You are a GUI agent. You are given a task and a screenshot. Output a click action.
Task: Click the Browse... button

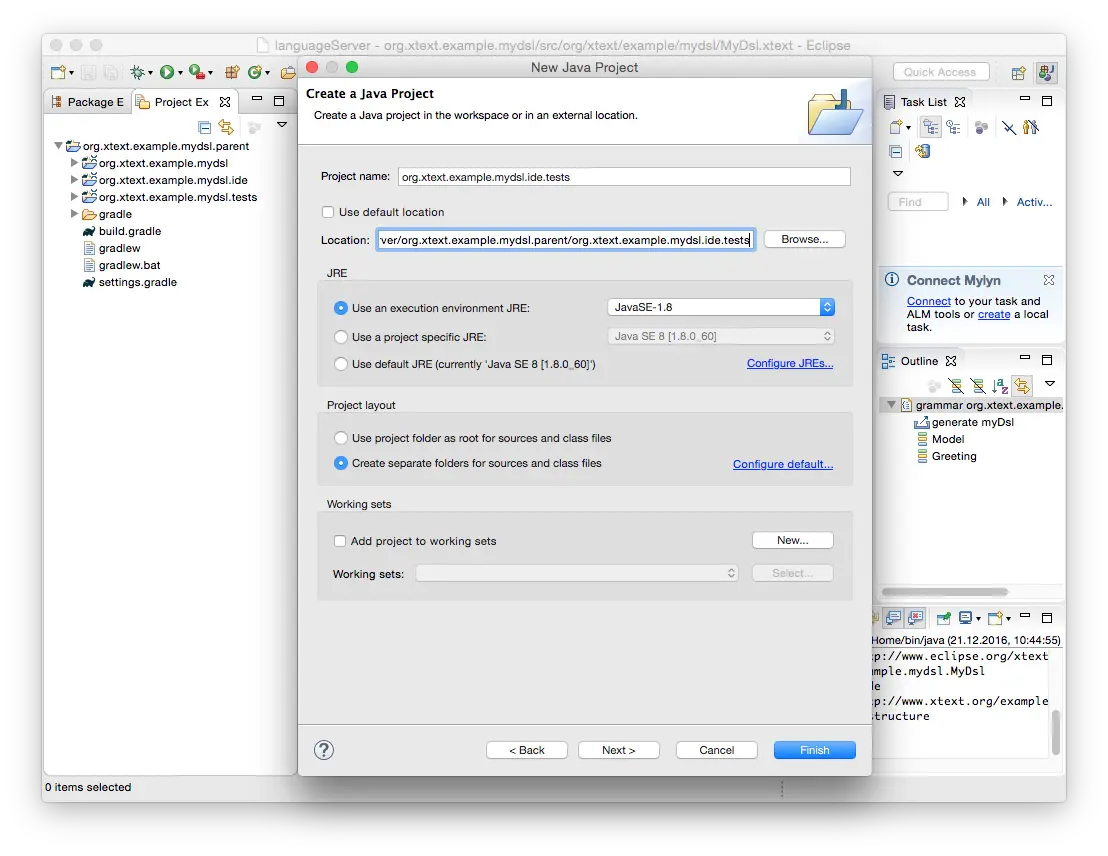click(x=804, y=239)
